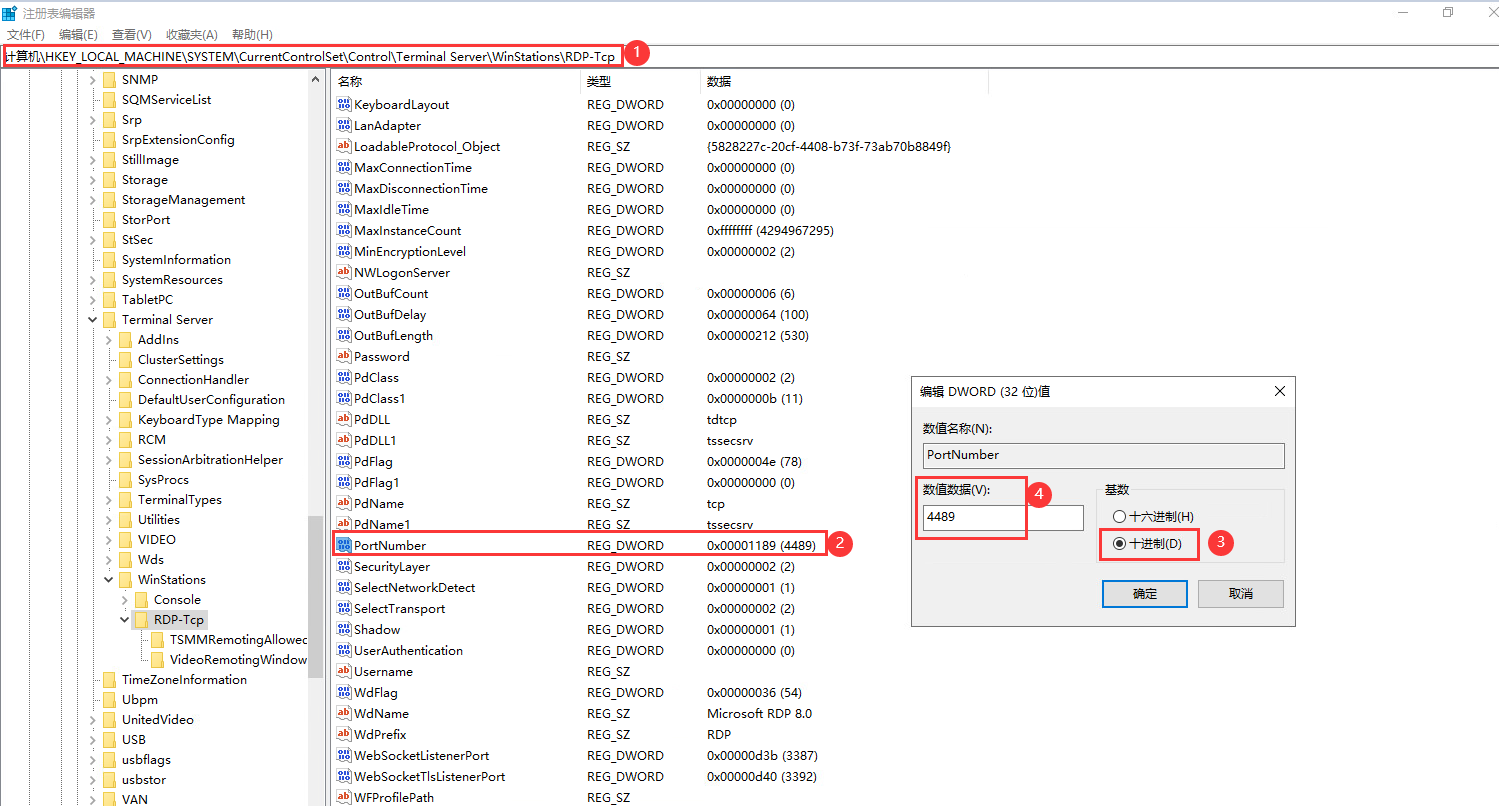This screenshot has width=1499, height=806.
Task: Collapse the Terminal Server tree node
Action: (x=93, y=320)
